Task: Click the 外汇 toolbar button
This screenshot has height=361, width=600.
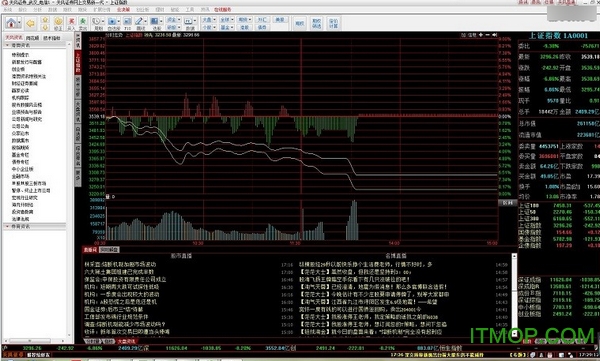Action: (x=262, y=20)
